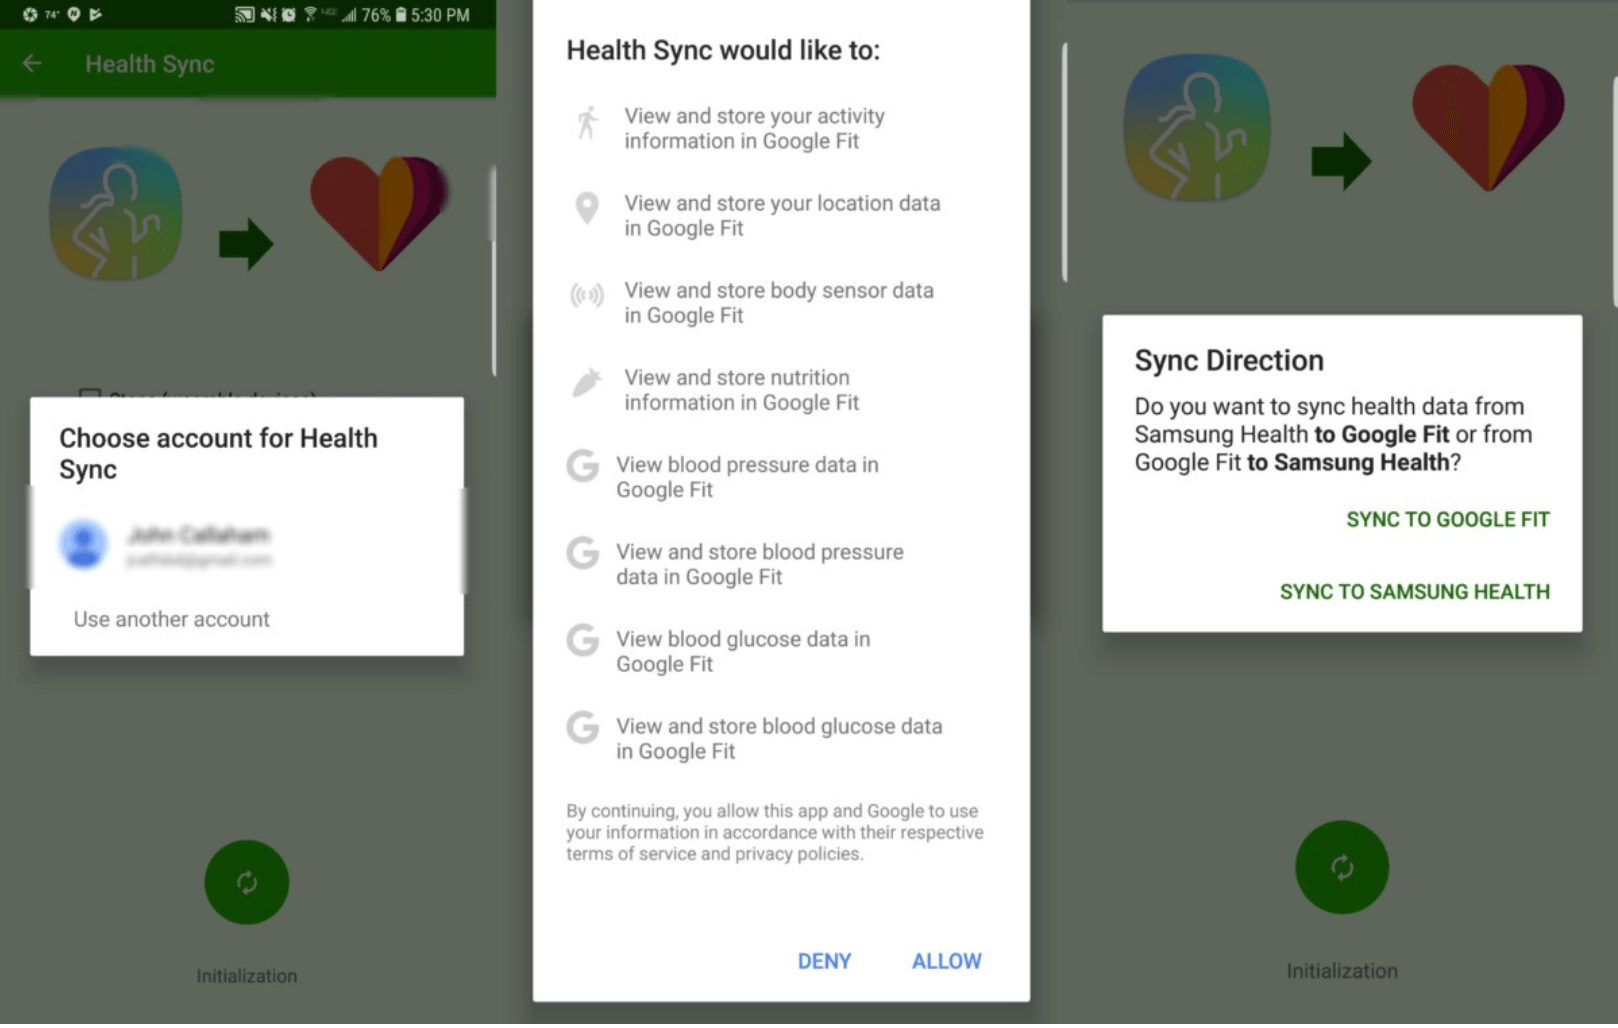This screenshot has height=1028, width=1618.
Task: Click 'View and store nutrition information' text
Action: [x=741, y=390]
